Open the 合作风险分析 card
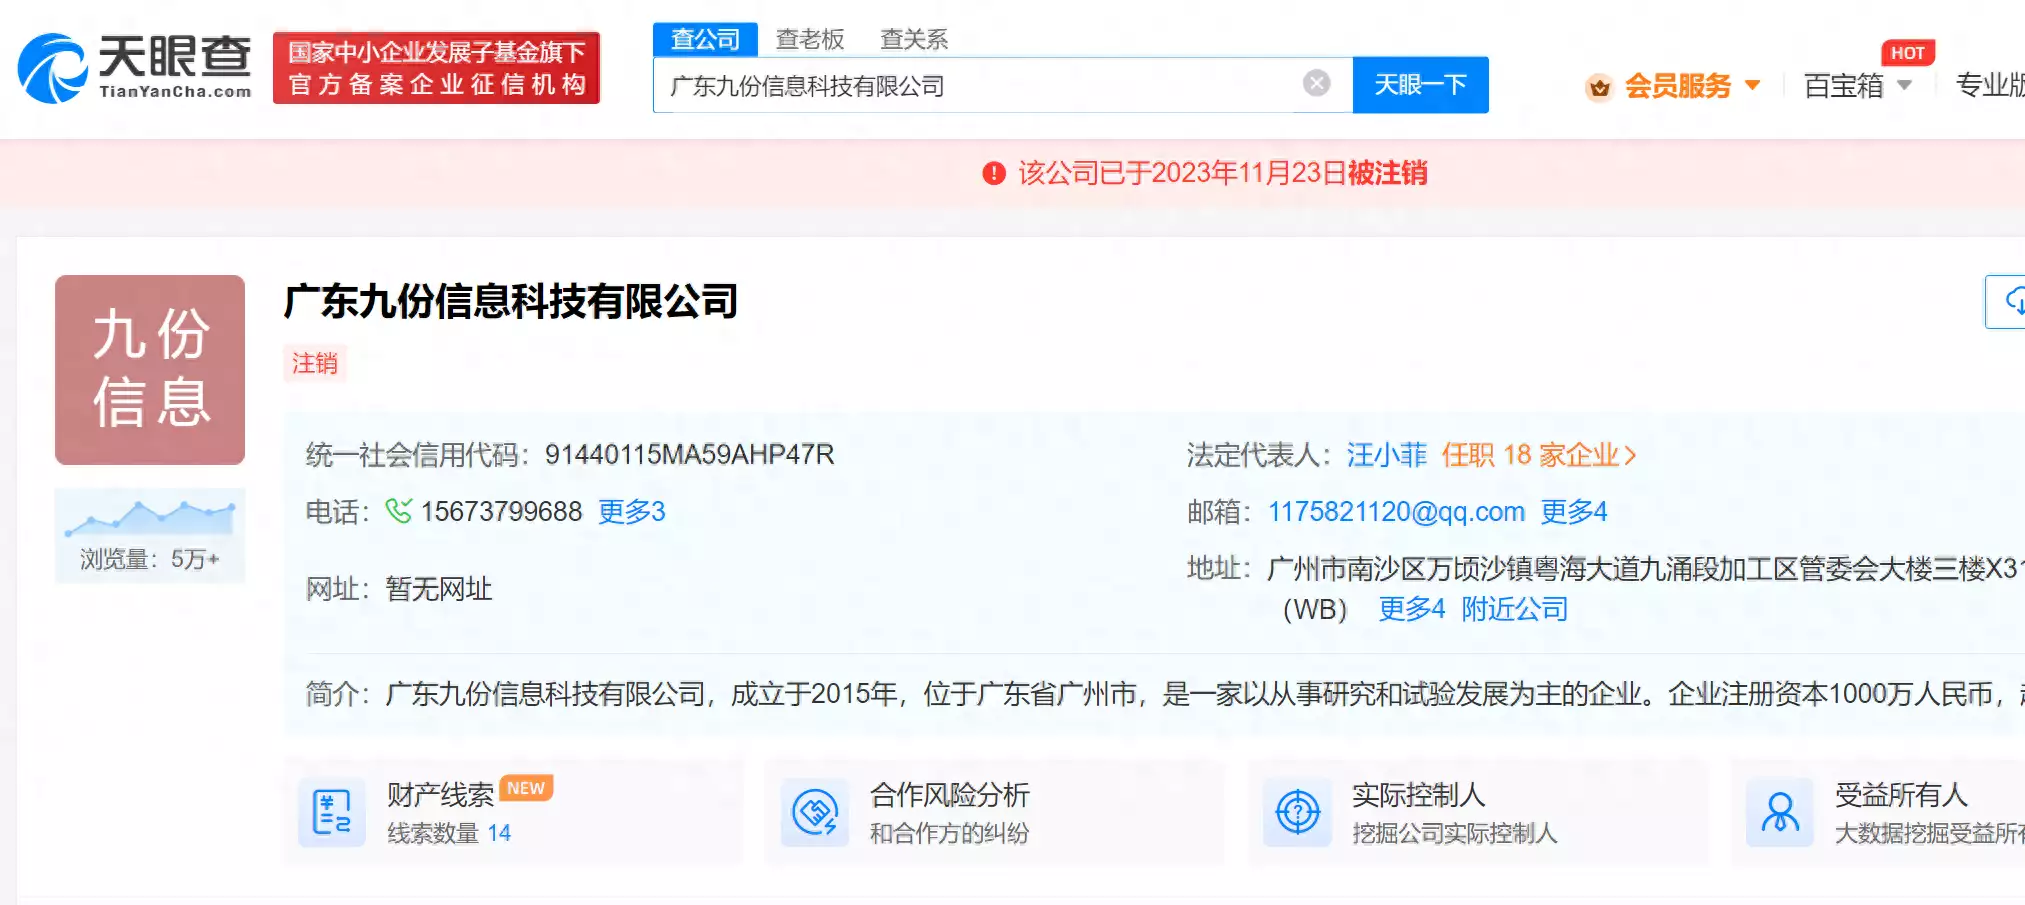Screen dimensions: 2025x905 (x=995, y=812)
